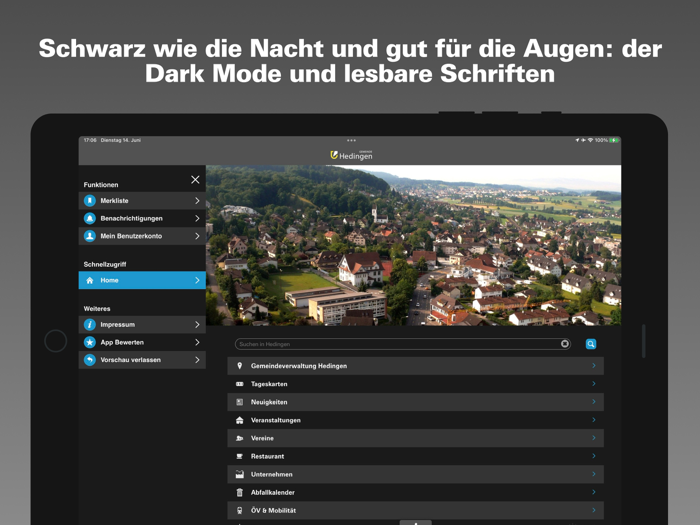Click the Suchen in Hedingen search field
700x525 pixels.
tap(403, 344)
